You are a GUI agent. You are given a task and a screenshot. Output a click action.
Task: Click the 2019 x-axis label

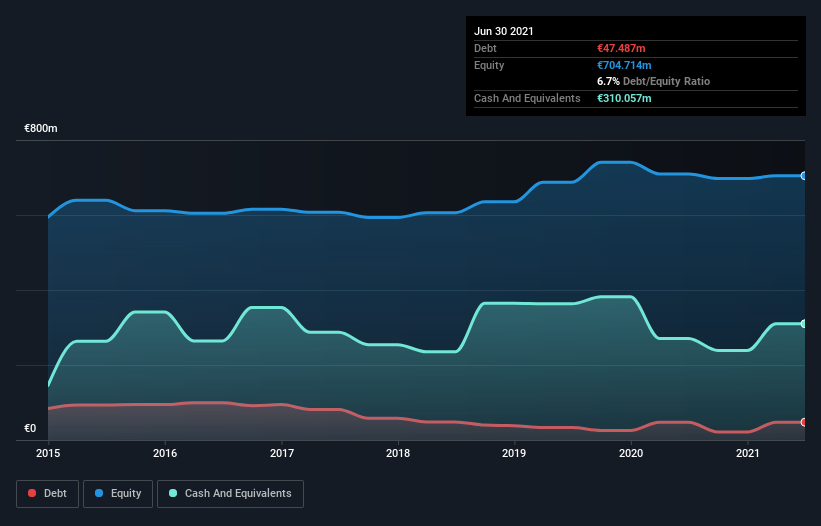click(x=514, y=453)
